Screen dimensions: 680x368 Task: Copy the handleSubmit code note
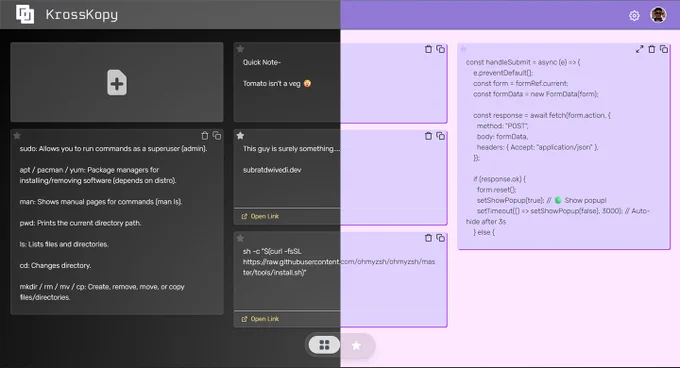point(664,49)
